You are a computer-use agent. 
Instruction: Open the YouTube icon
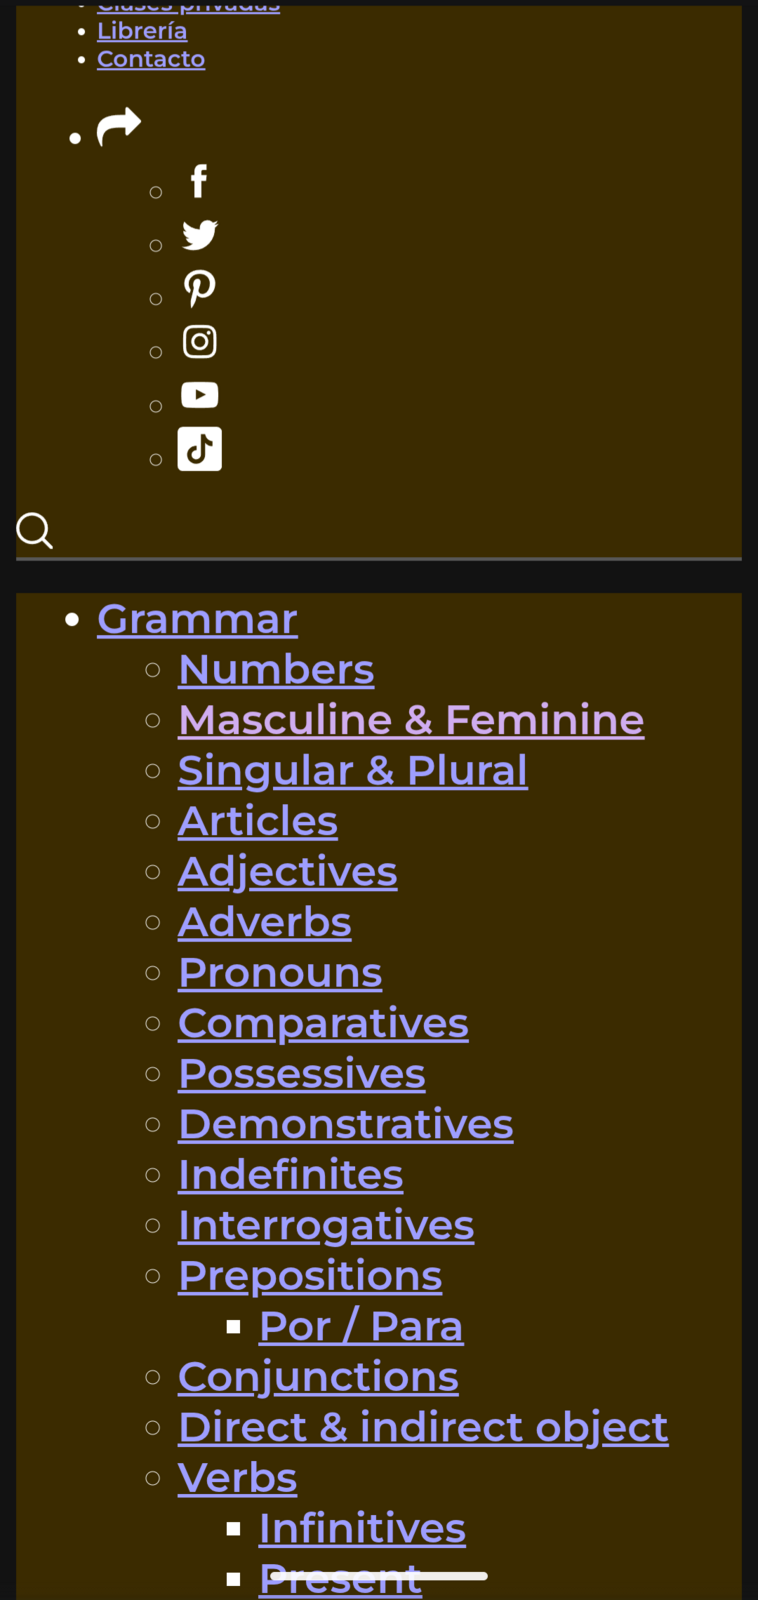200,395
